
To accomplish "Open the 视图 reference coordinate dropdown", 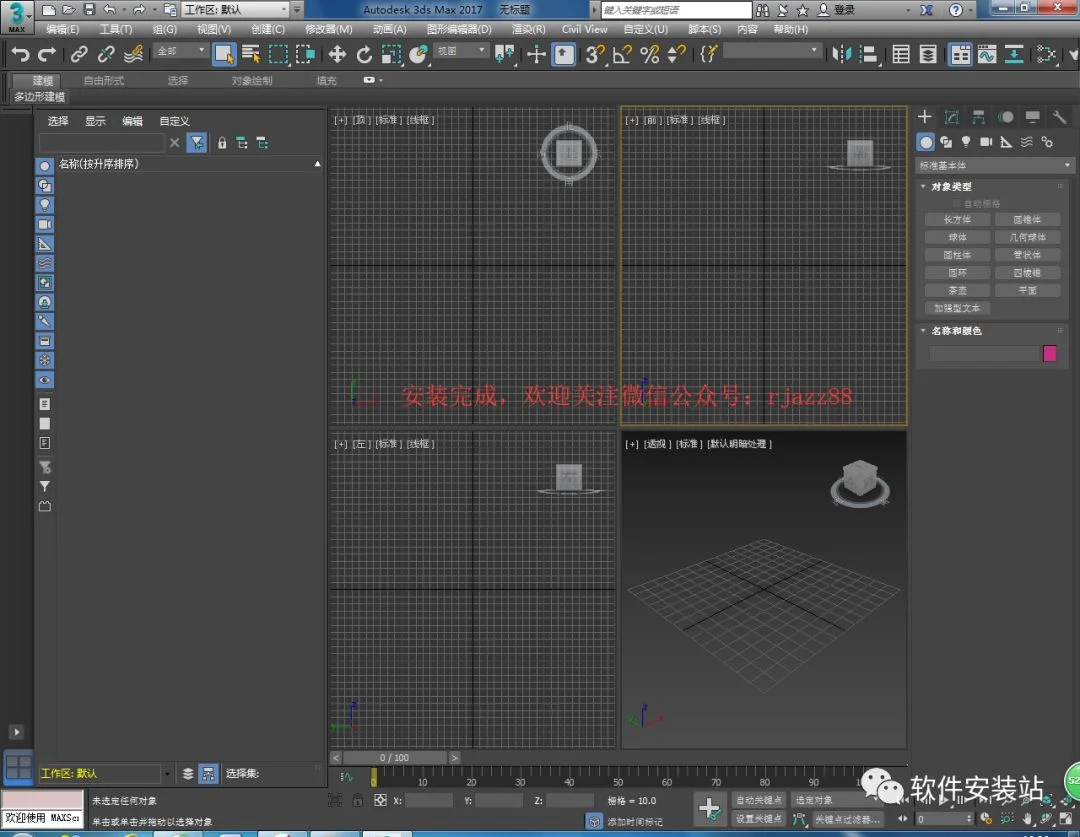I will [x=461, y=51].
